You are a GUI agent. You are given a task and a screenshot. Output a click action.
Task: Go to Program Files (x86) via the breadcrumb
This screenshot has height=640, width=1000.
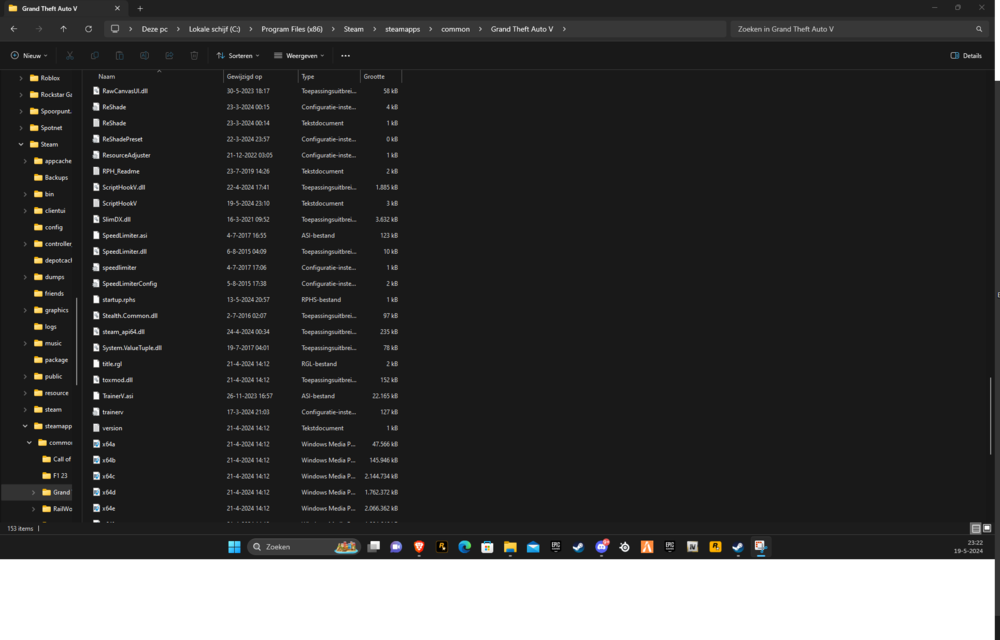click(x=291, y=30)
